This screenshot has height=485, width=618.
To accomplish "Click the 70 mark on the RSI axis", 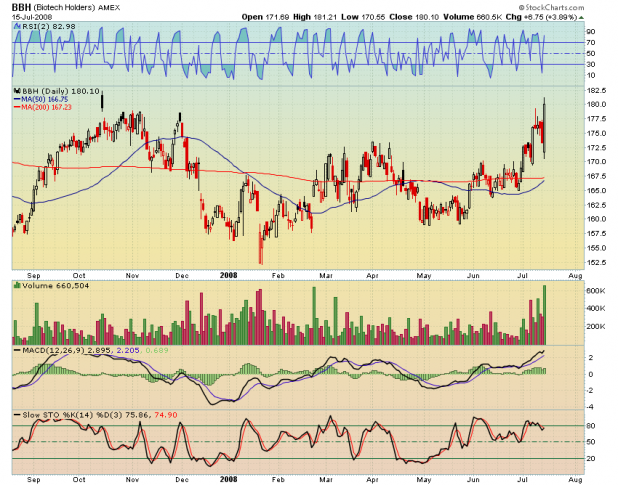I will (x=591, y=43).
